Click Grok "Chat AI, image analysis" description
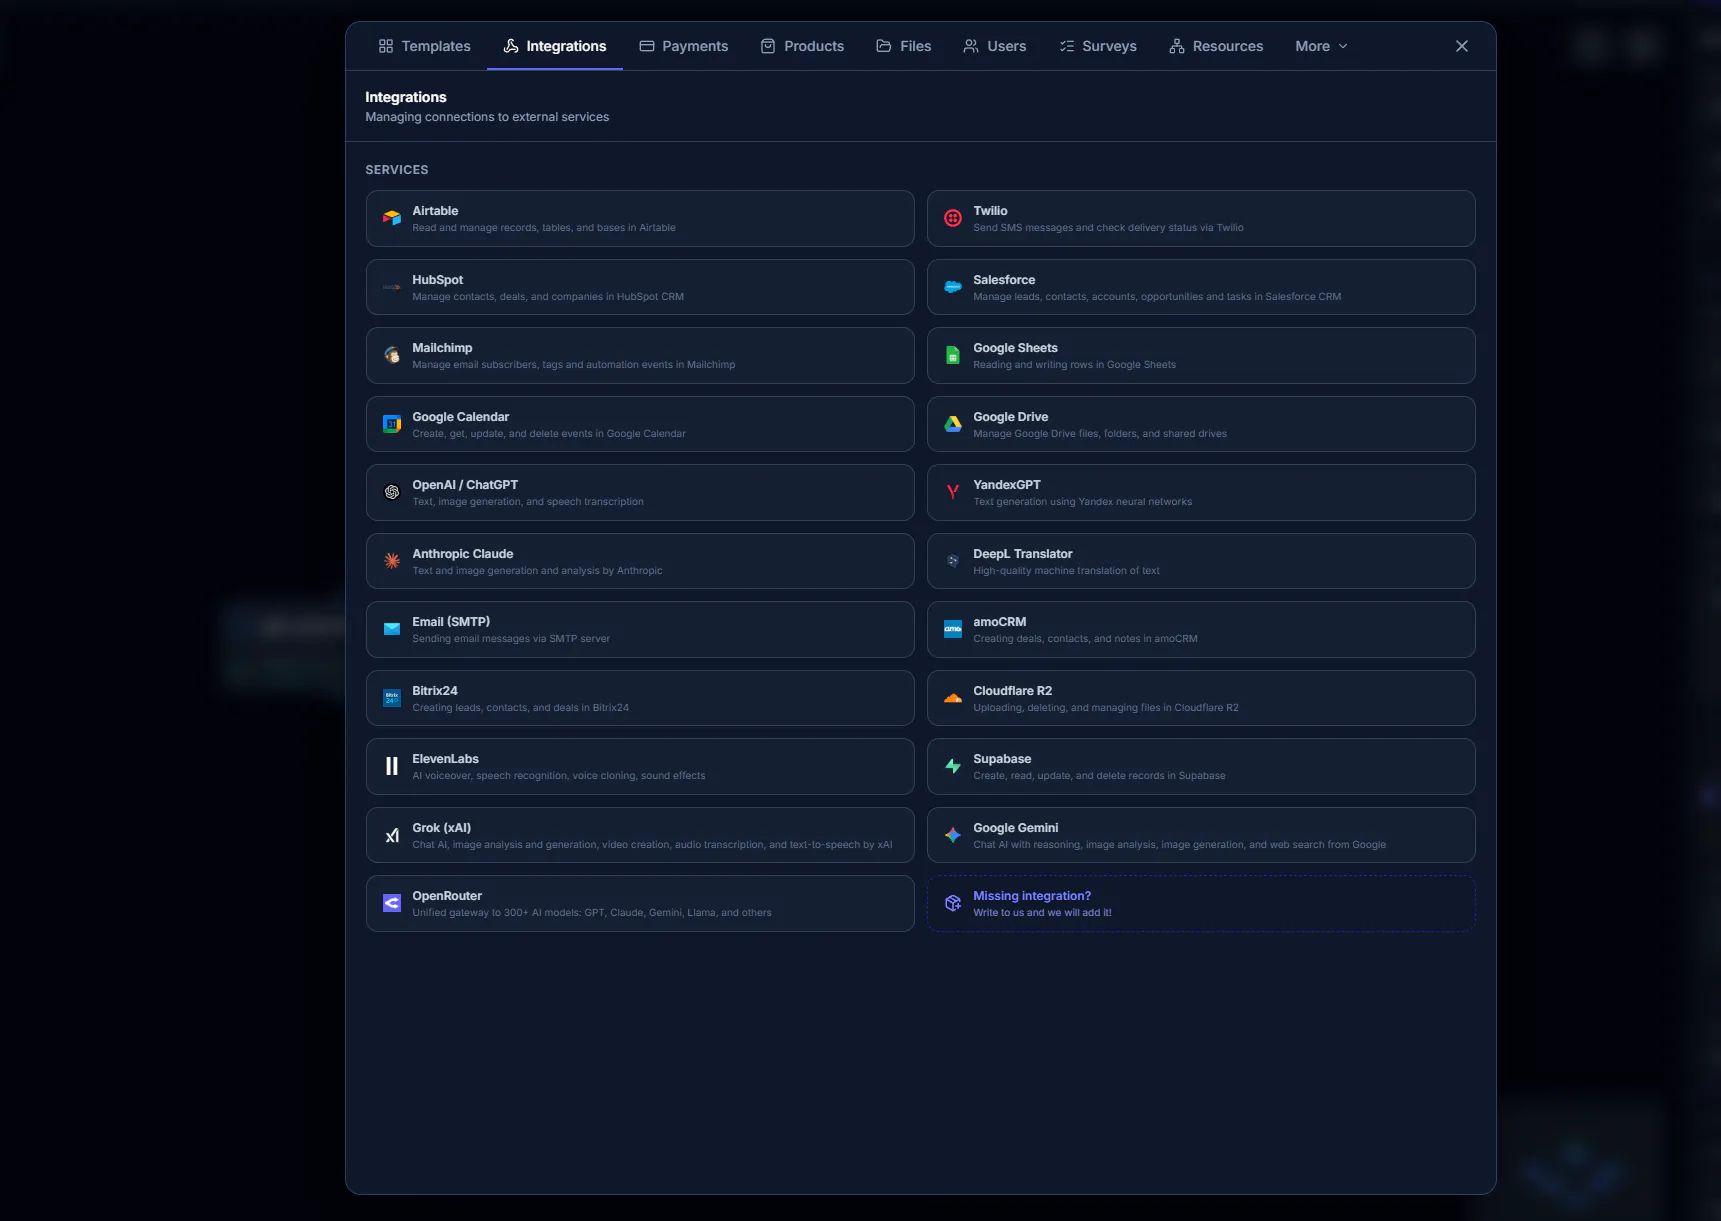 (x=652, y=845)
